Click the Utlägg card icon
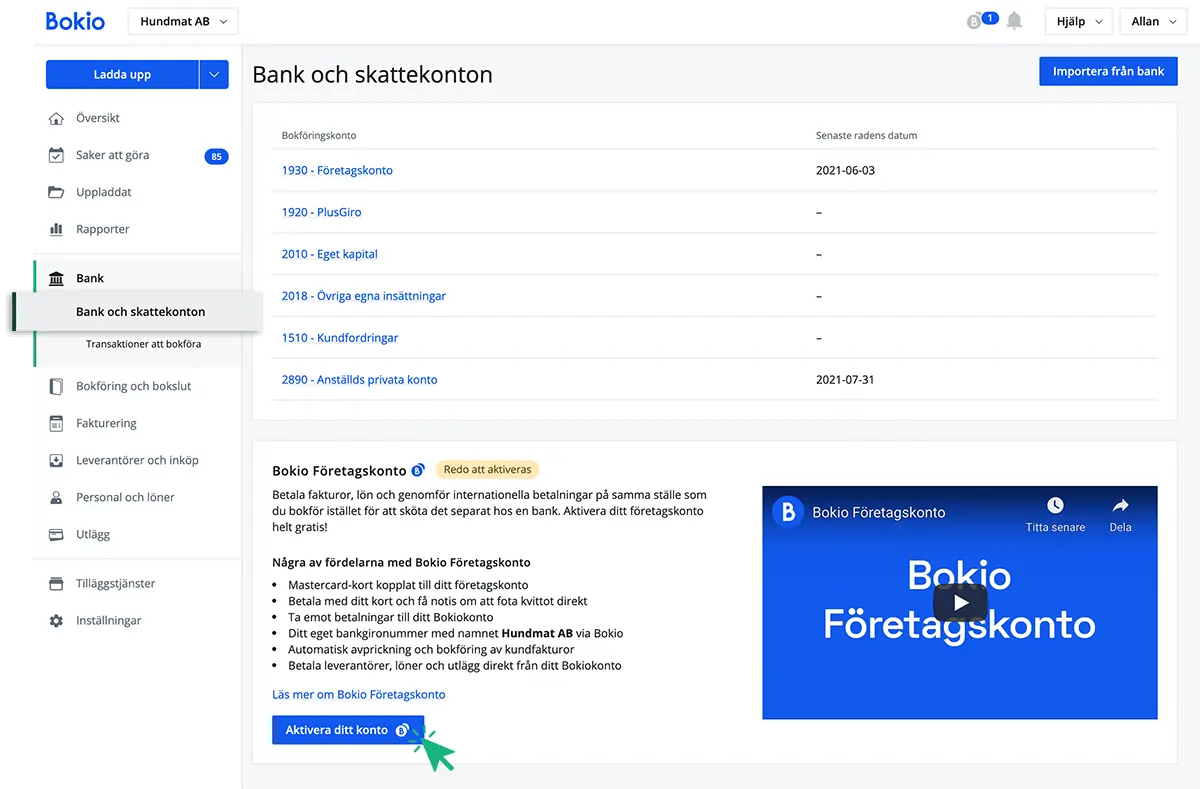This screenshot has width=1200, height=789. [56, 534]
